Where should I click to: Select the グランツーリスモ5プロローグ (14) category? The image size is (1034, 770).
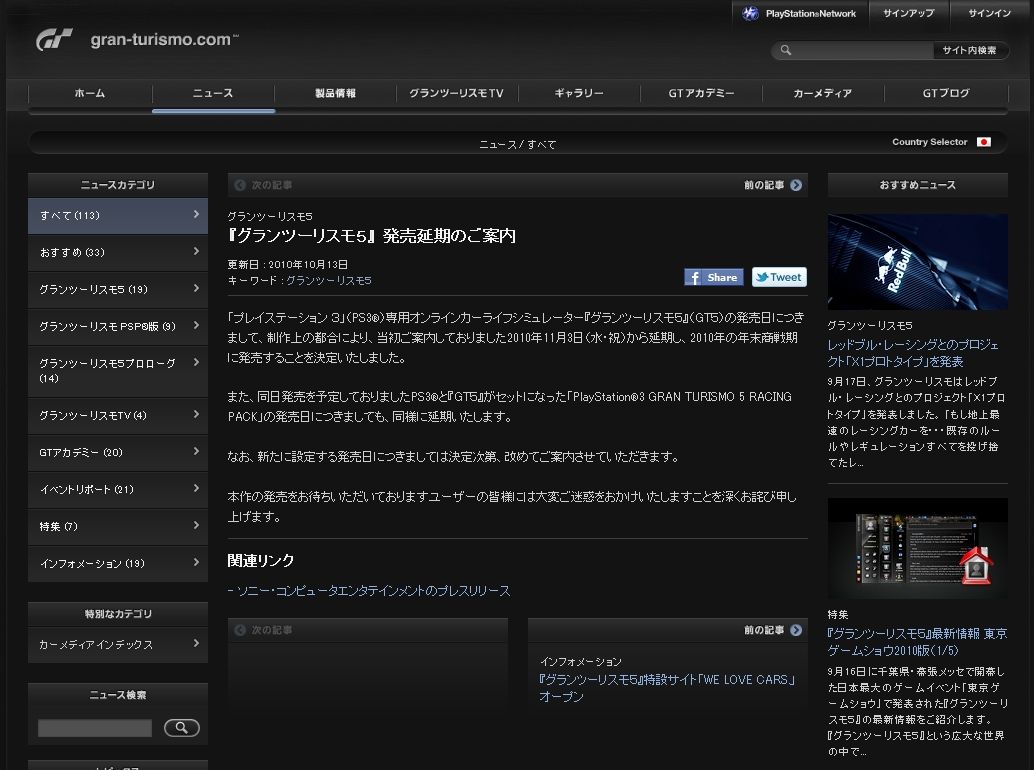click(x=118, y=370)
